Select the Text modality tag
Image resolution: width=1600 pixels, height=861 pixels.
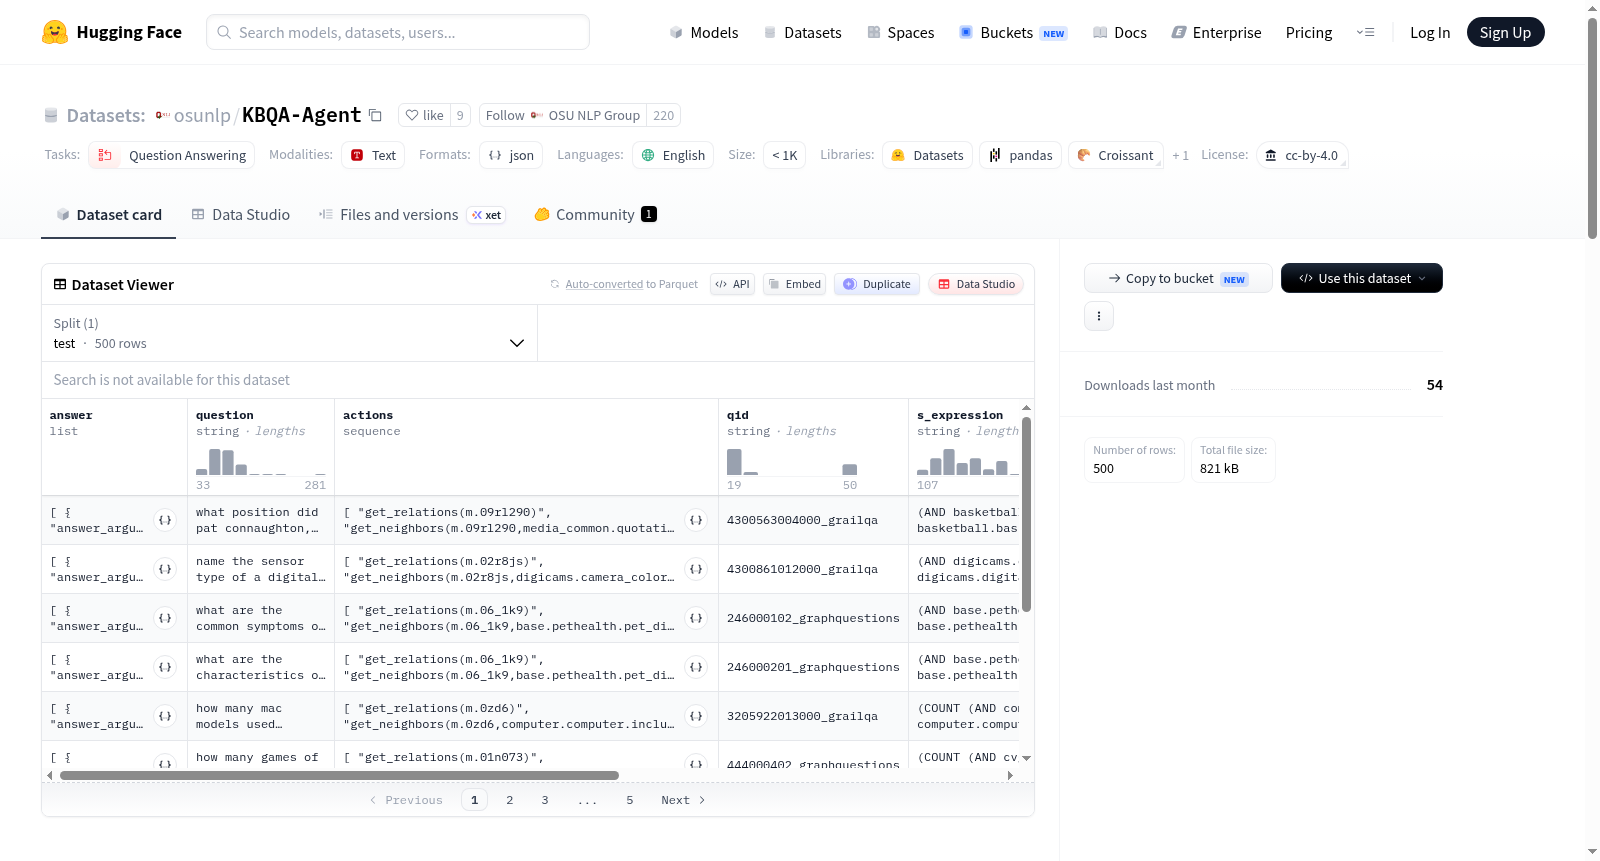[373, 155]
